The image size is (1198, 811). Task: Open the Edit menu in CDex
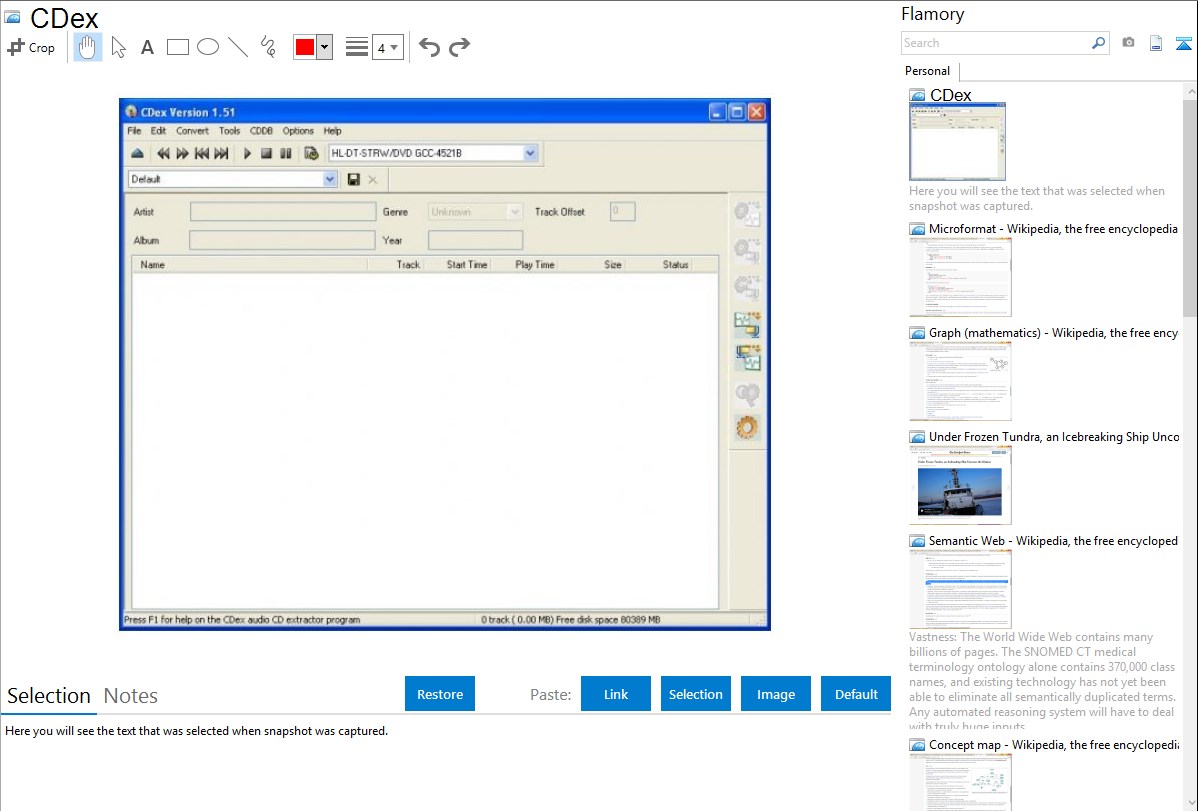[158, 131]
